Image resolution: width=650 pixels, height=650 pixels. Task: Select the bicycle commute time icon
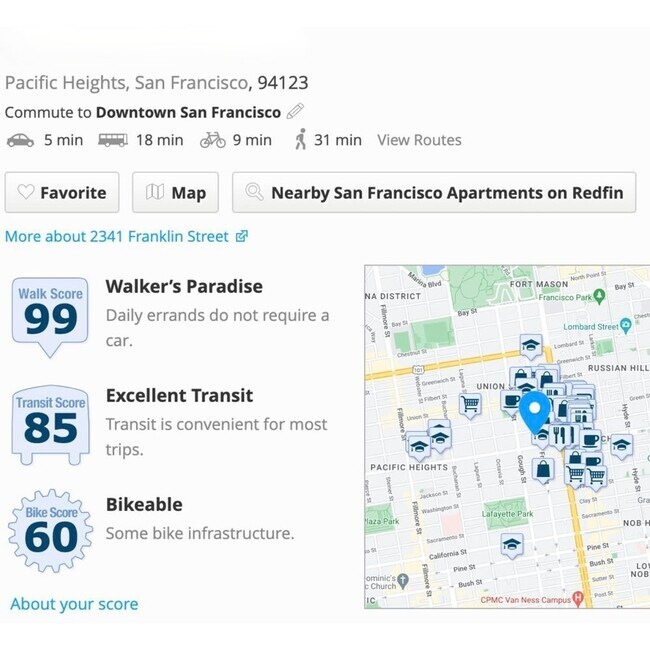(212, 140)
